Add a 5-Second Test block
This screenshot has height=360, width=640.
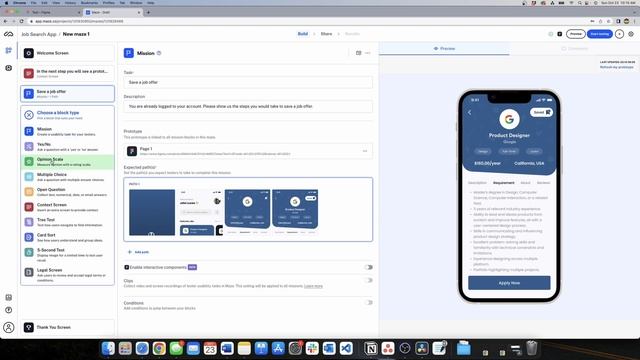68,254
